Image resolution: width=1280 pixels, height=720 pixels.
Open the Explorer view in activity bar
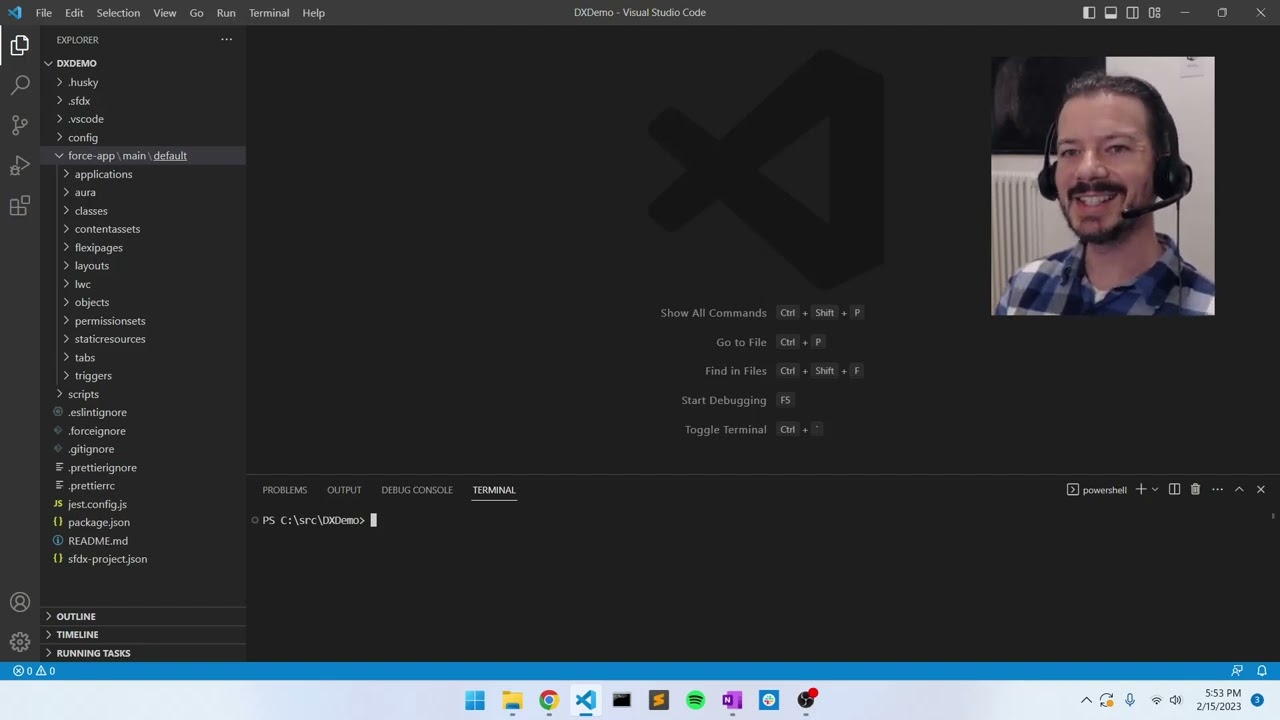tap(20, 45)
